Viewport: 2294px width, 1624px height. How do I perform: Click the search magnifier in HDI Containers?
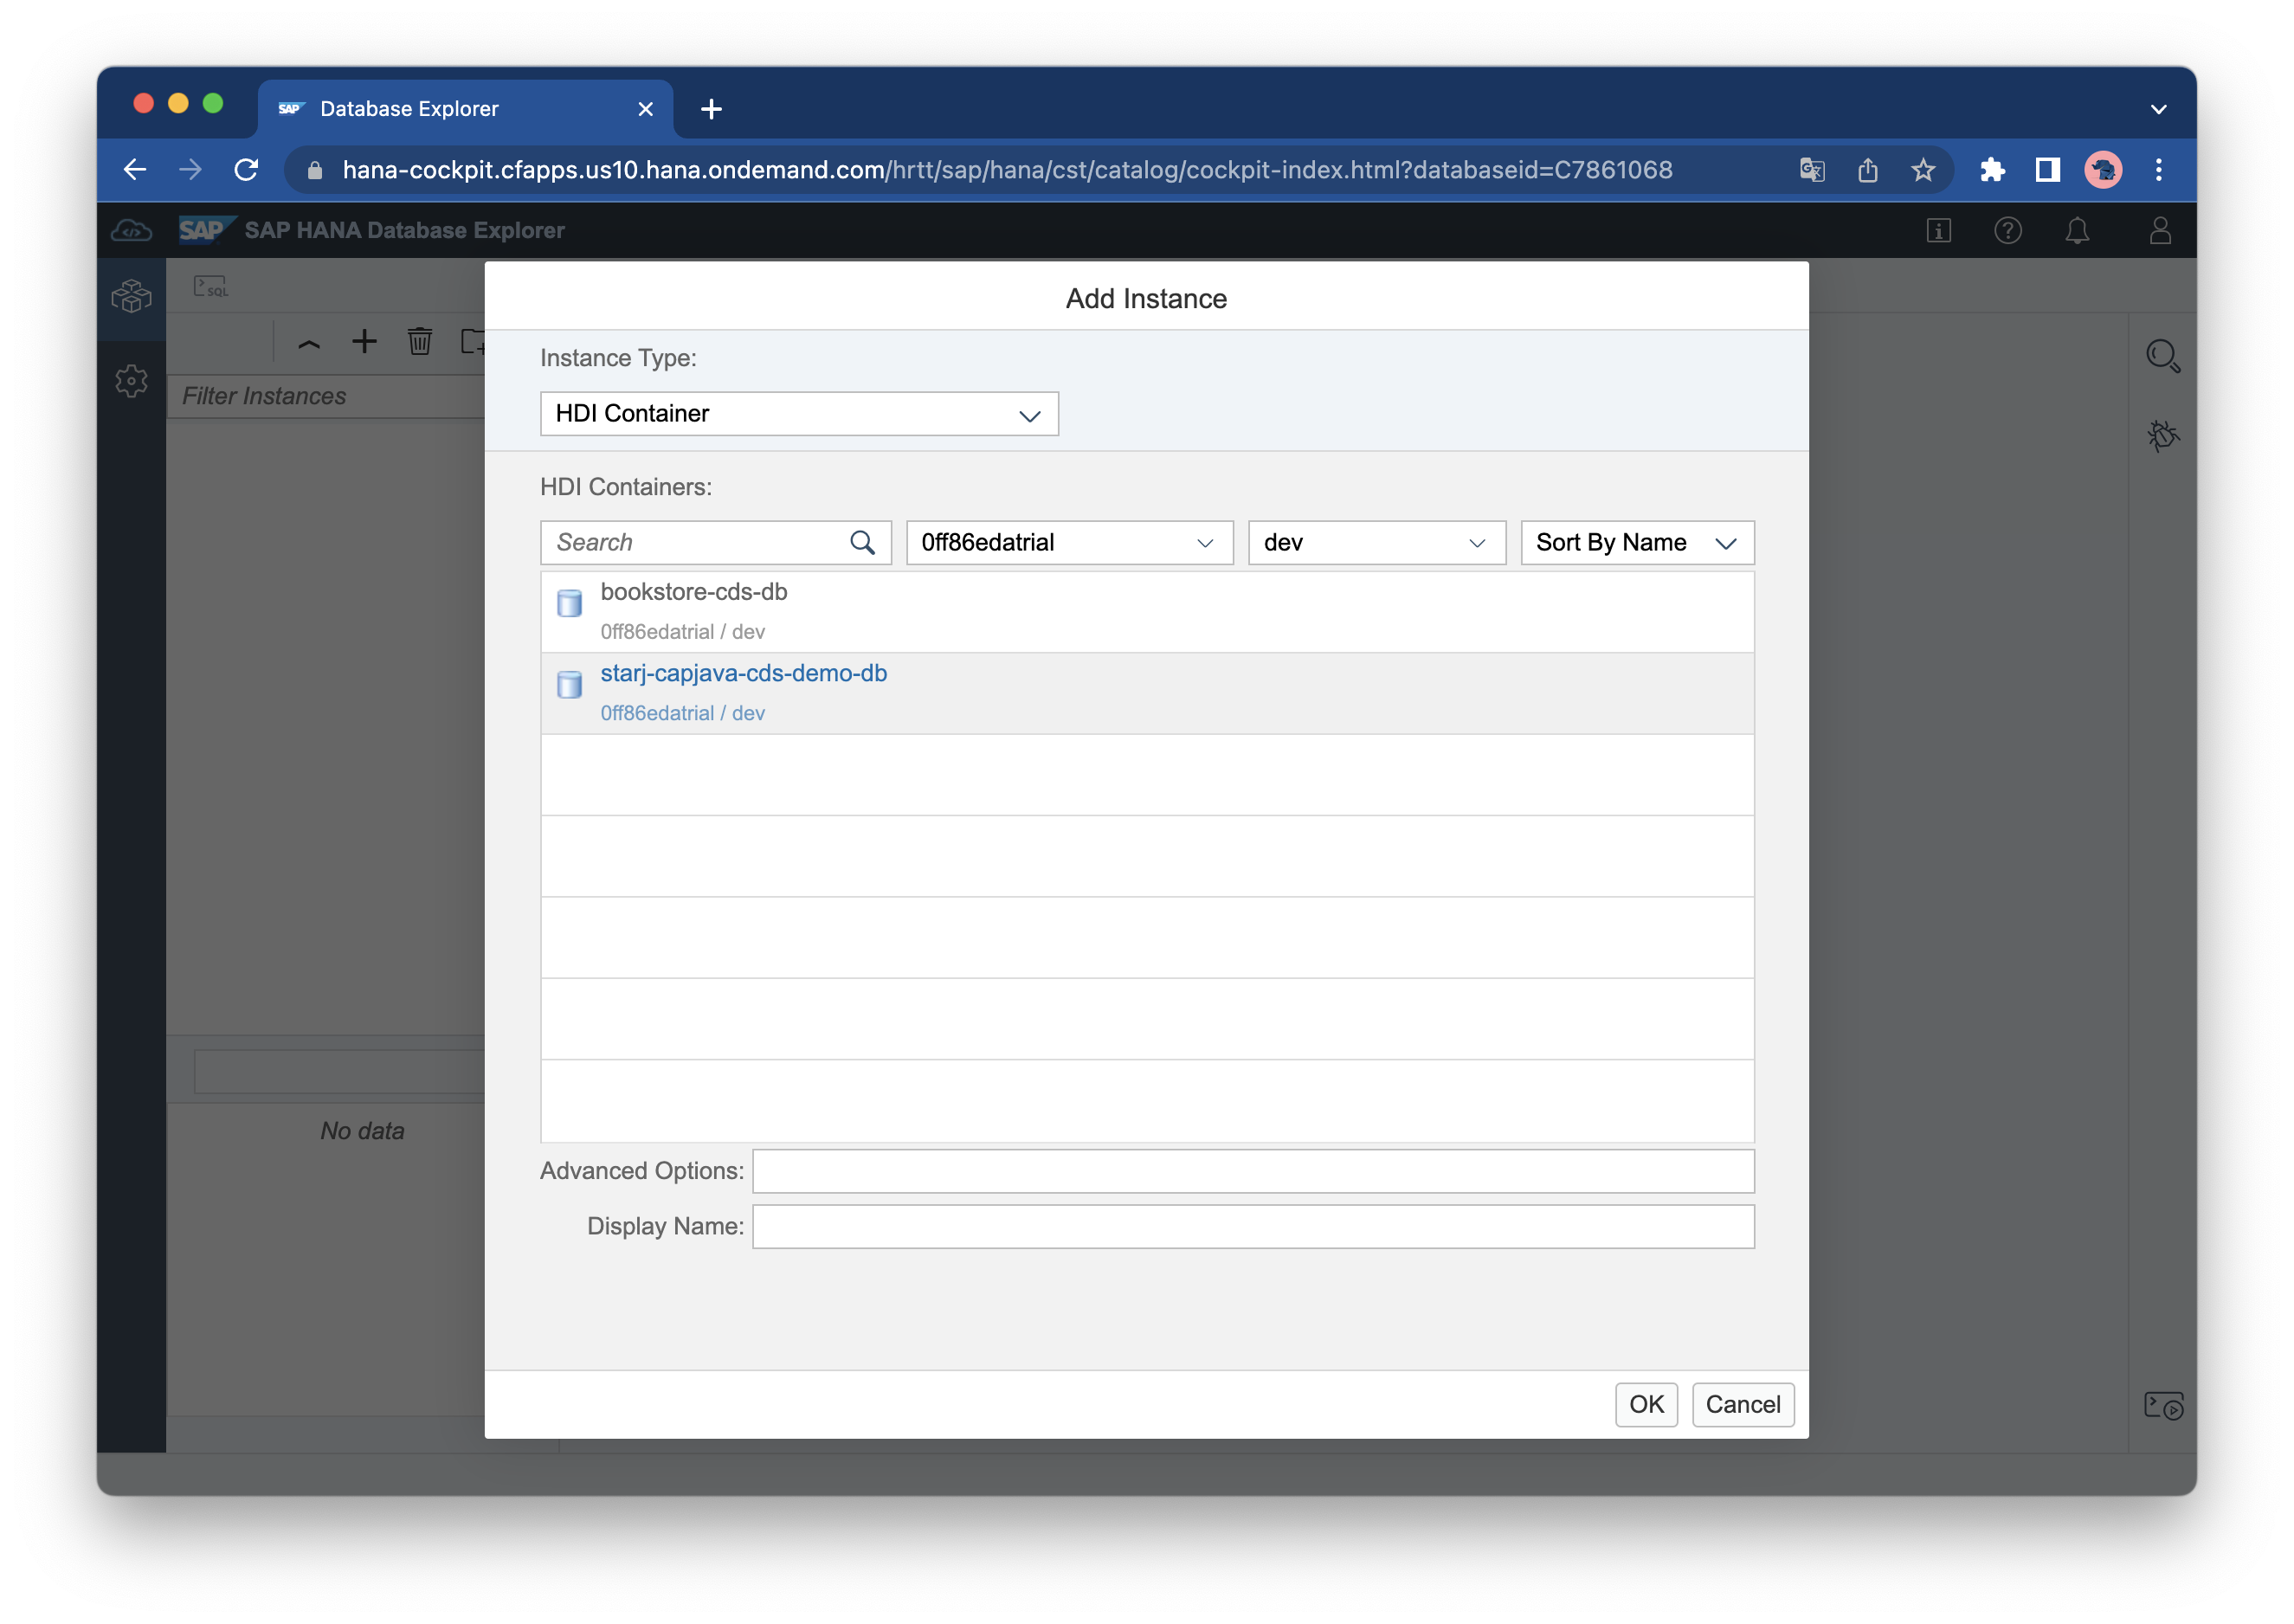pyautogui.click(x=861, y=542)
